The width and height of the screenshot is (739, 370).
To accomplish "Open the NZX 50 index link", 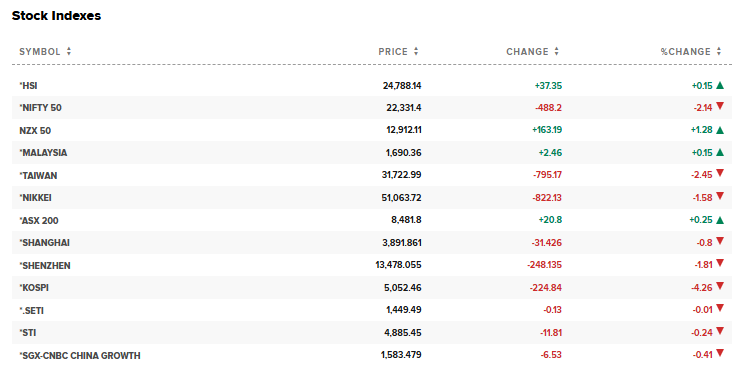I will pyautogui.click(x=35, y=131).
